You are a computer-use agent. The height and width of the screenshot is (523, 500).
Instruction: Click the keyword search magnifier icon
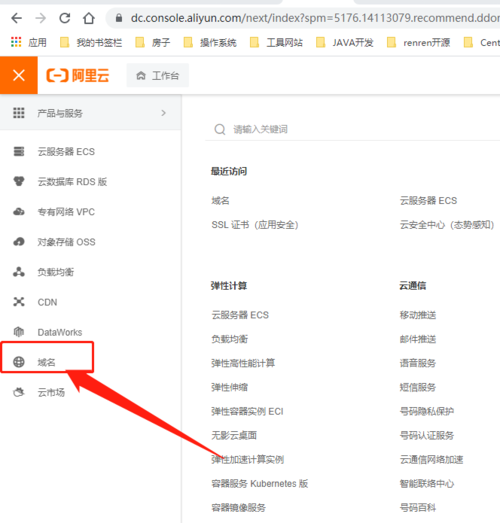click(x=220, y=129)
